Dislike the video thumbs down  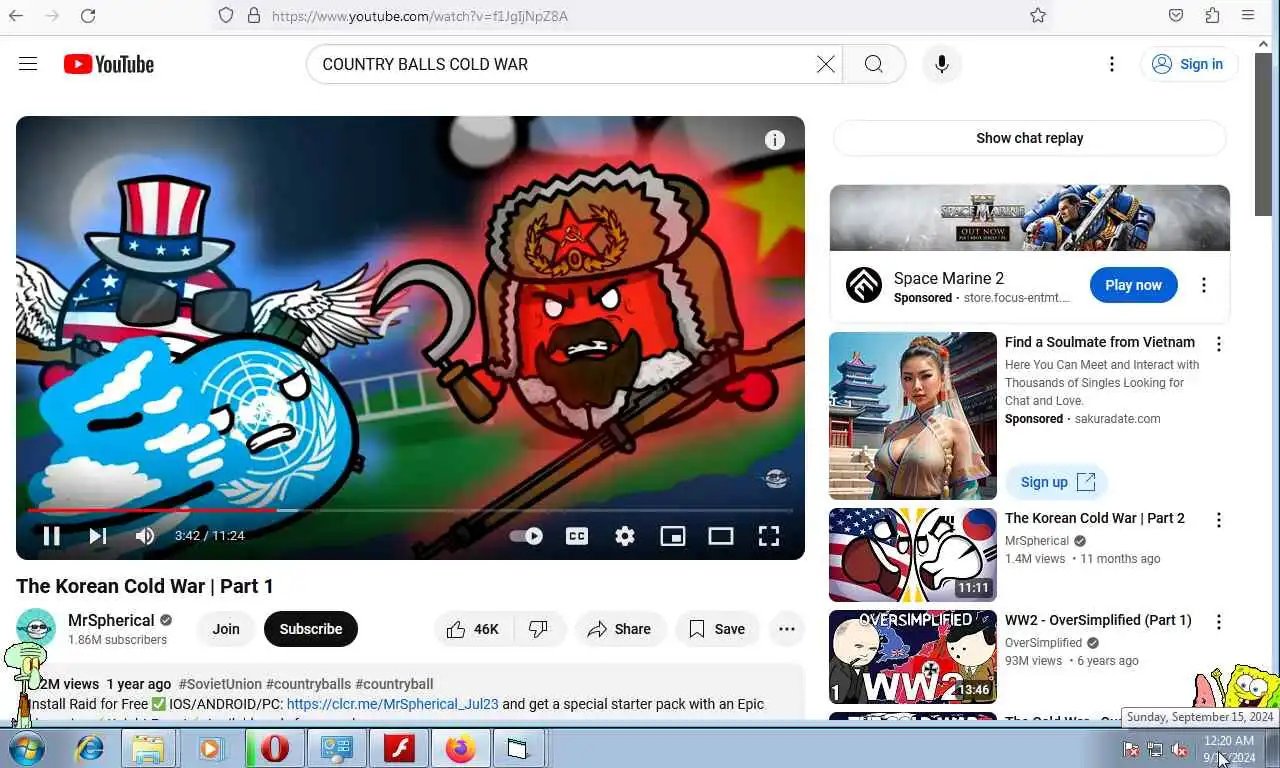click(x=540, y=629)
